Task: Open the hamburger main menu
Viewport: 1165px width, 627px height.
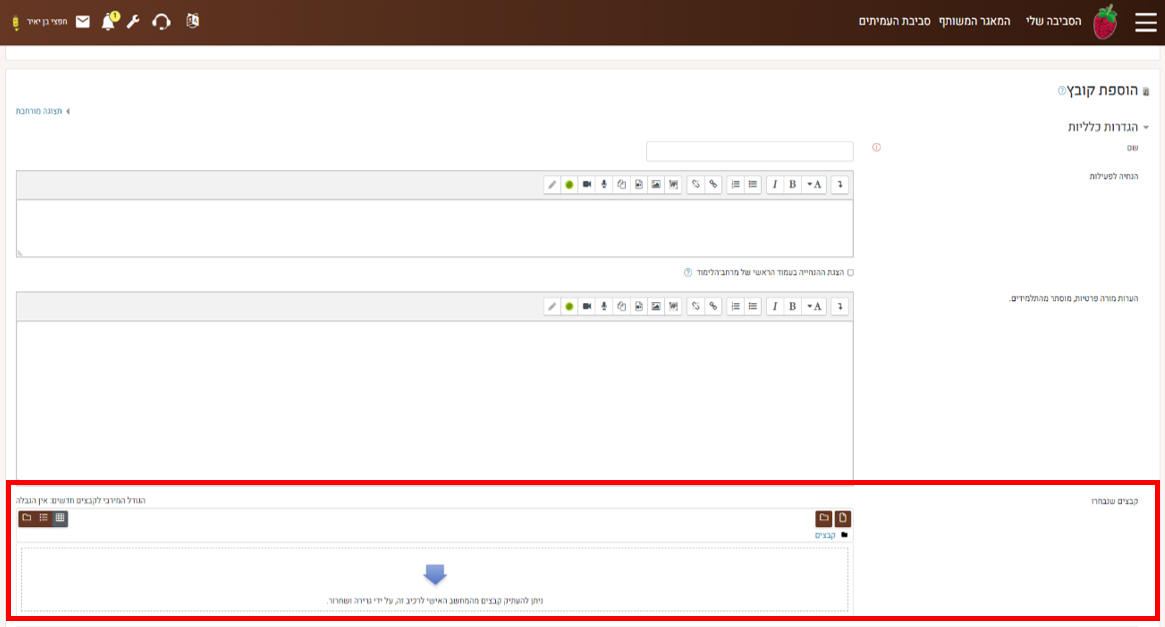Action: point(1145,22)
